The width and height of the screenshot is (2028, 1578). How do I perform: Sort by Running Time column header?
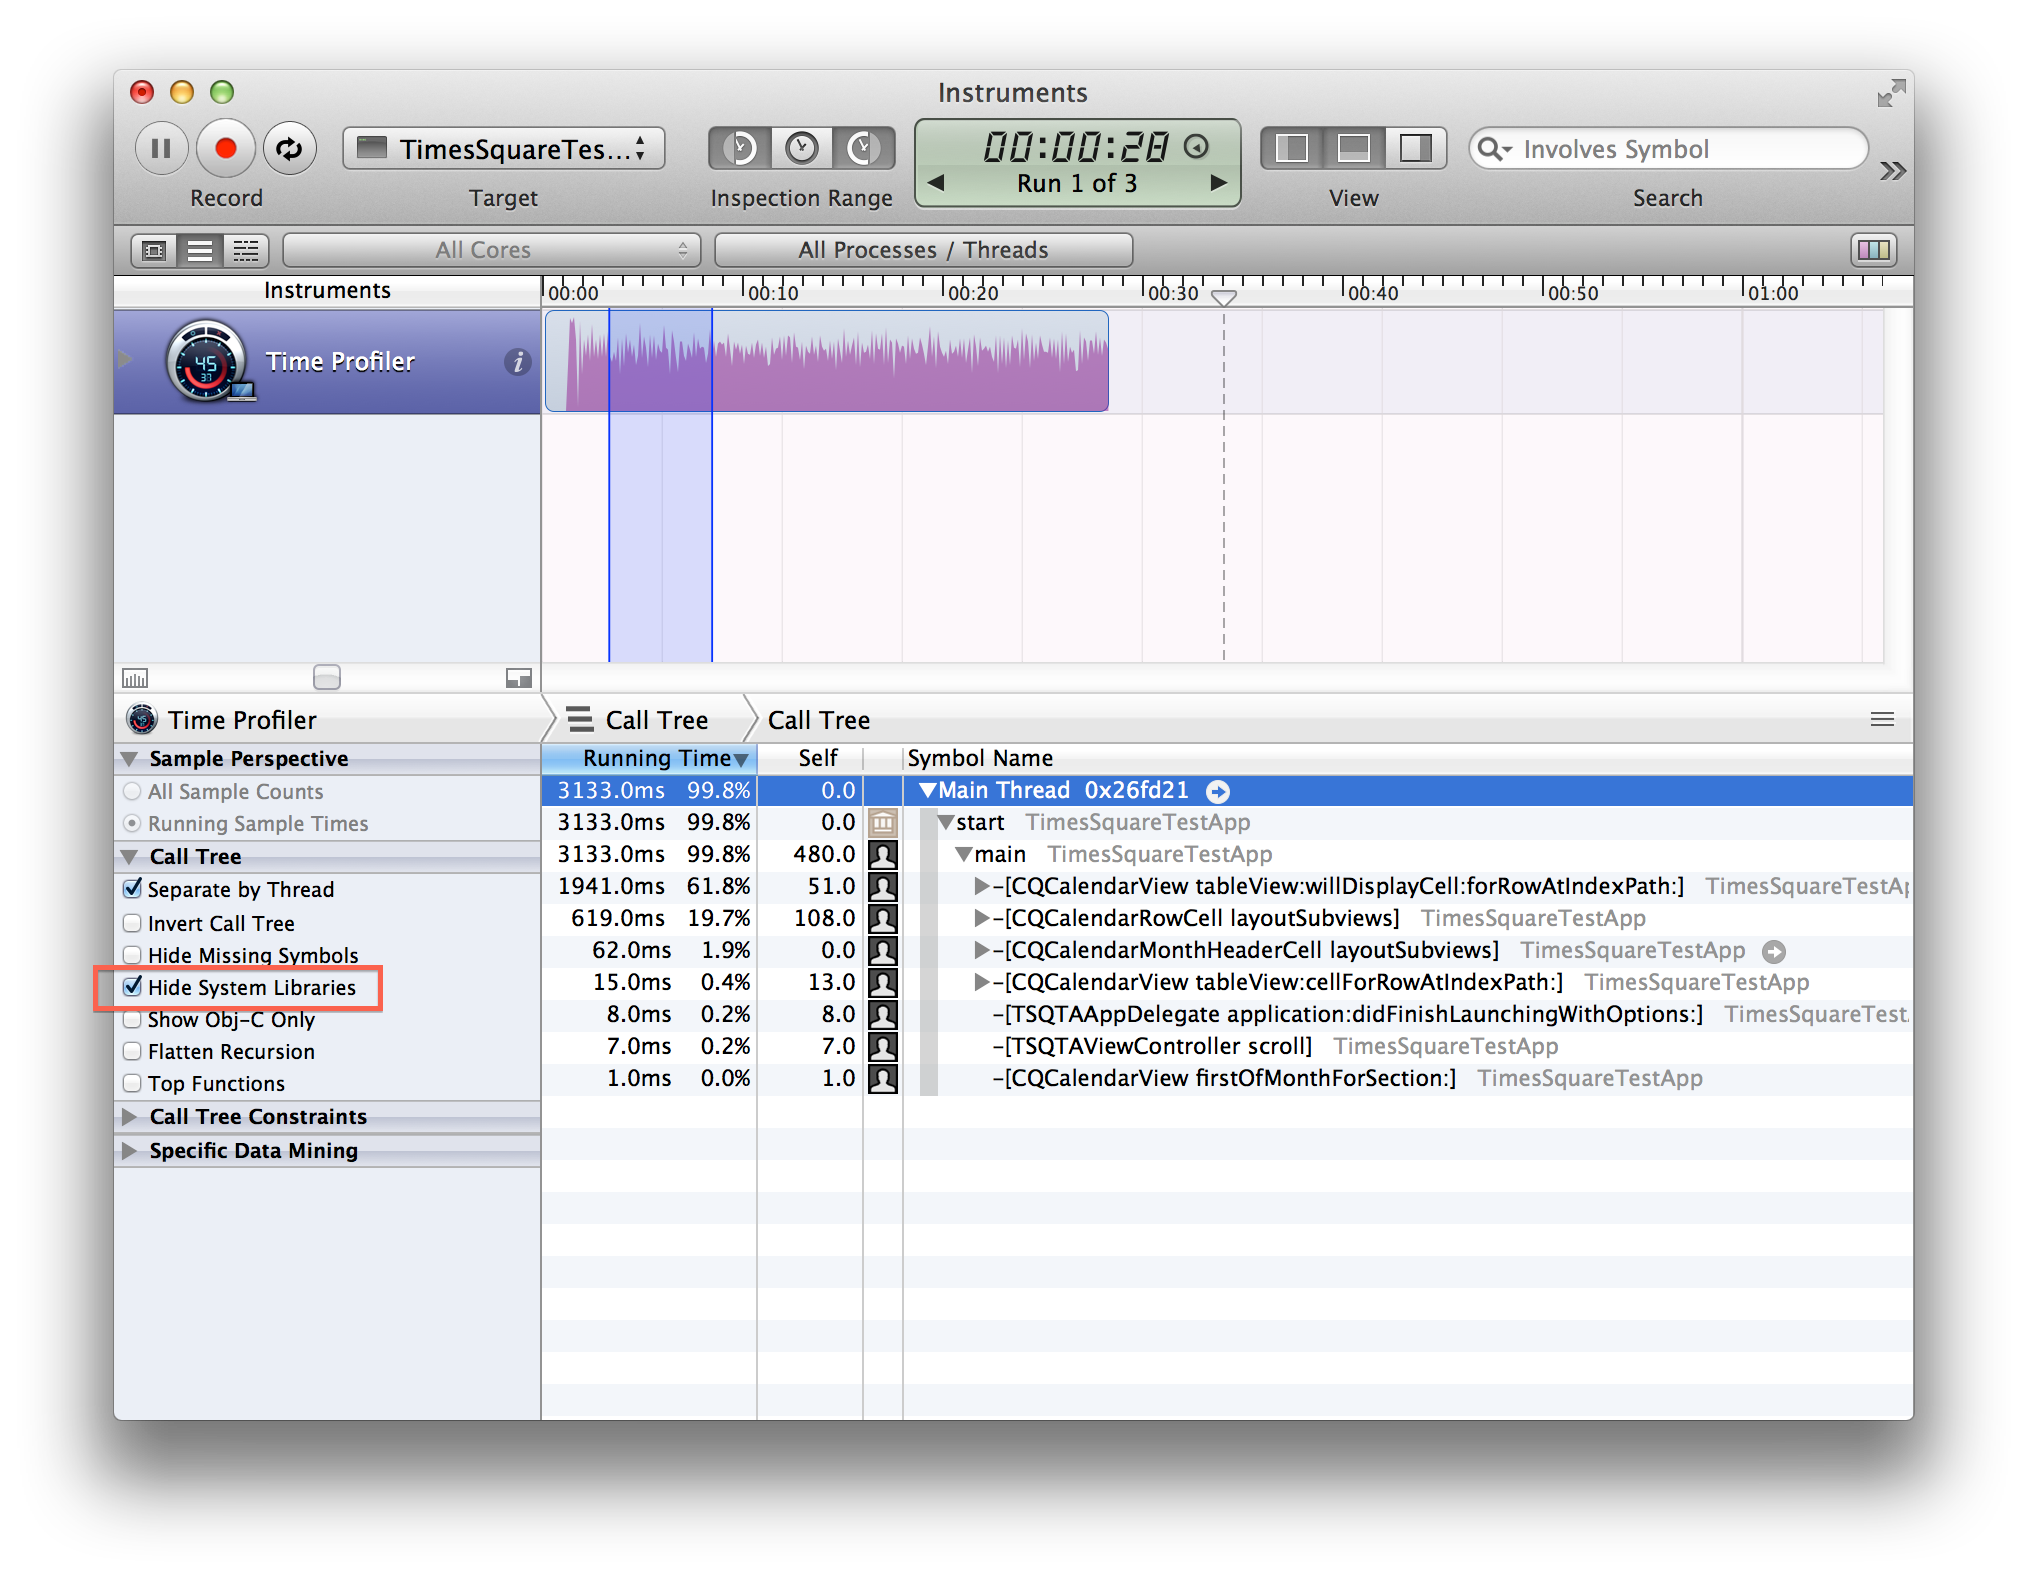[x=655, y=758]
